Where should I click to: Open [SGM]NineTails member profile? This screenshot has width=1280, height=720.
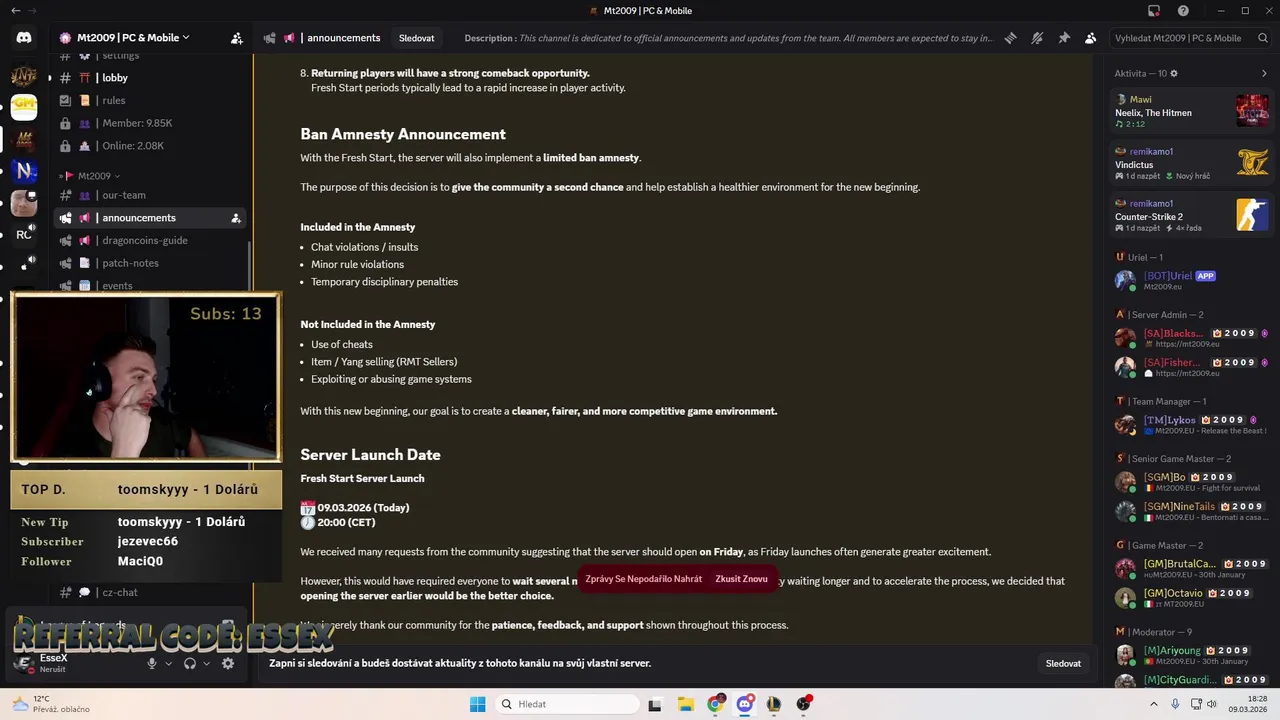tap(1190, 511)
